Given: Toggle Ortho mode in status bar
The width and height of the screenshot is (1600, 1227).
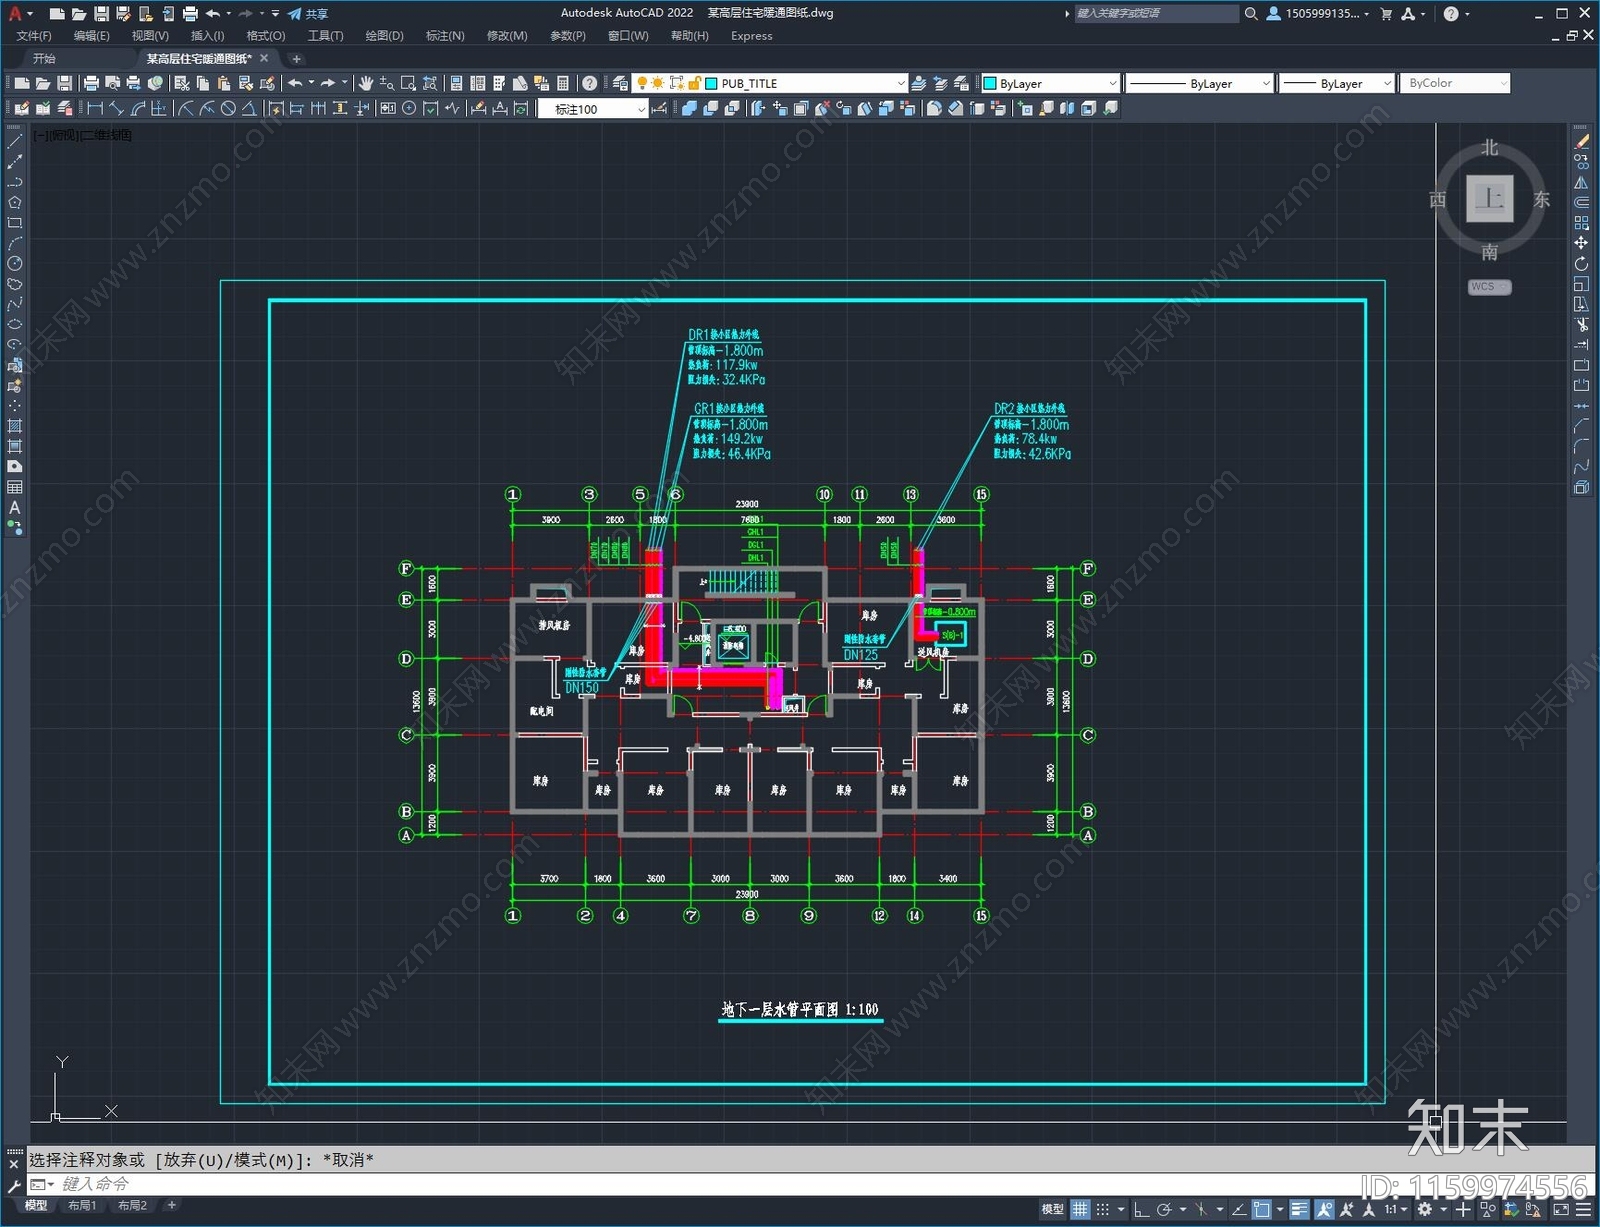Looking at the screenshot, I should [x=1141, y=1210].
